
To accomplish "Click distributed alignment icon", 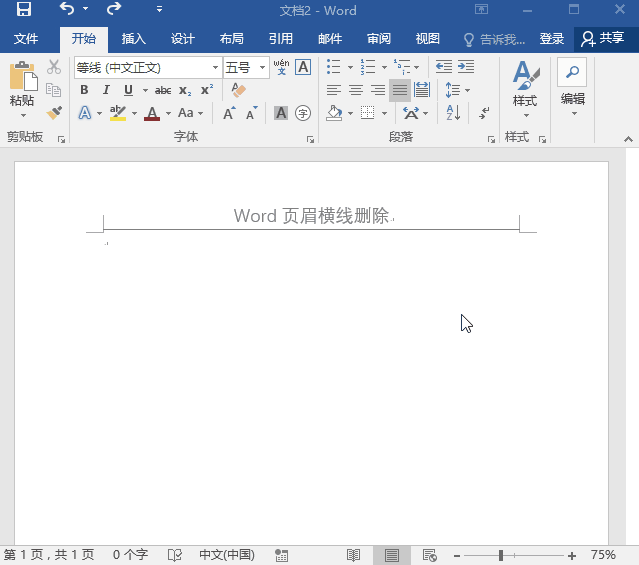I will click(422, 90).
